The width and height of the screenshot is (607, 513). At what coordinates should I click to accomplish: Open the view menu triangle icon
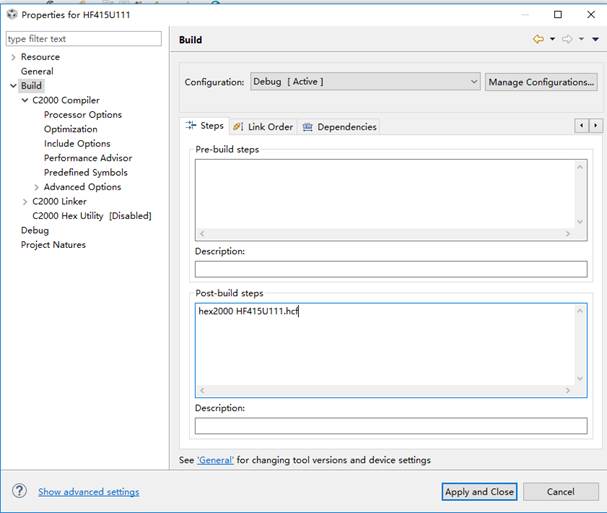tap(595, 39)
